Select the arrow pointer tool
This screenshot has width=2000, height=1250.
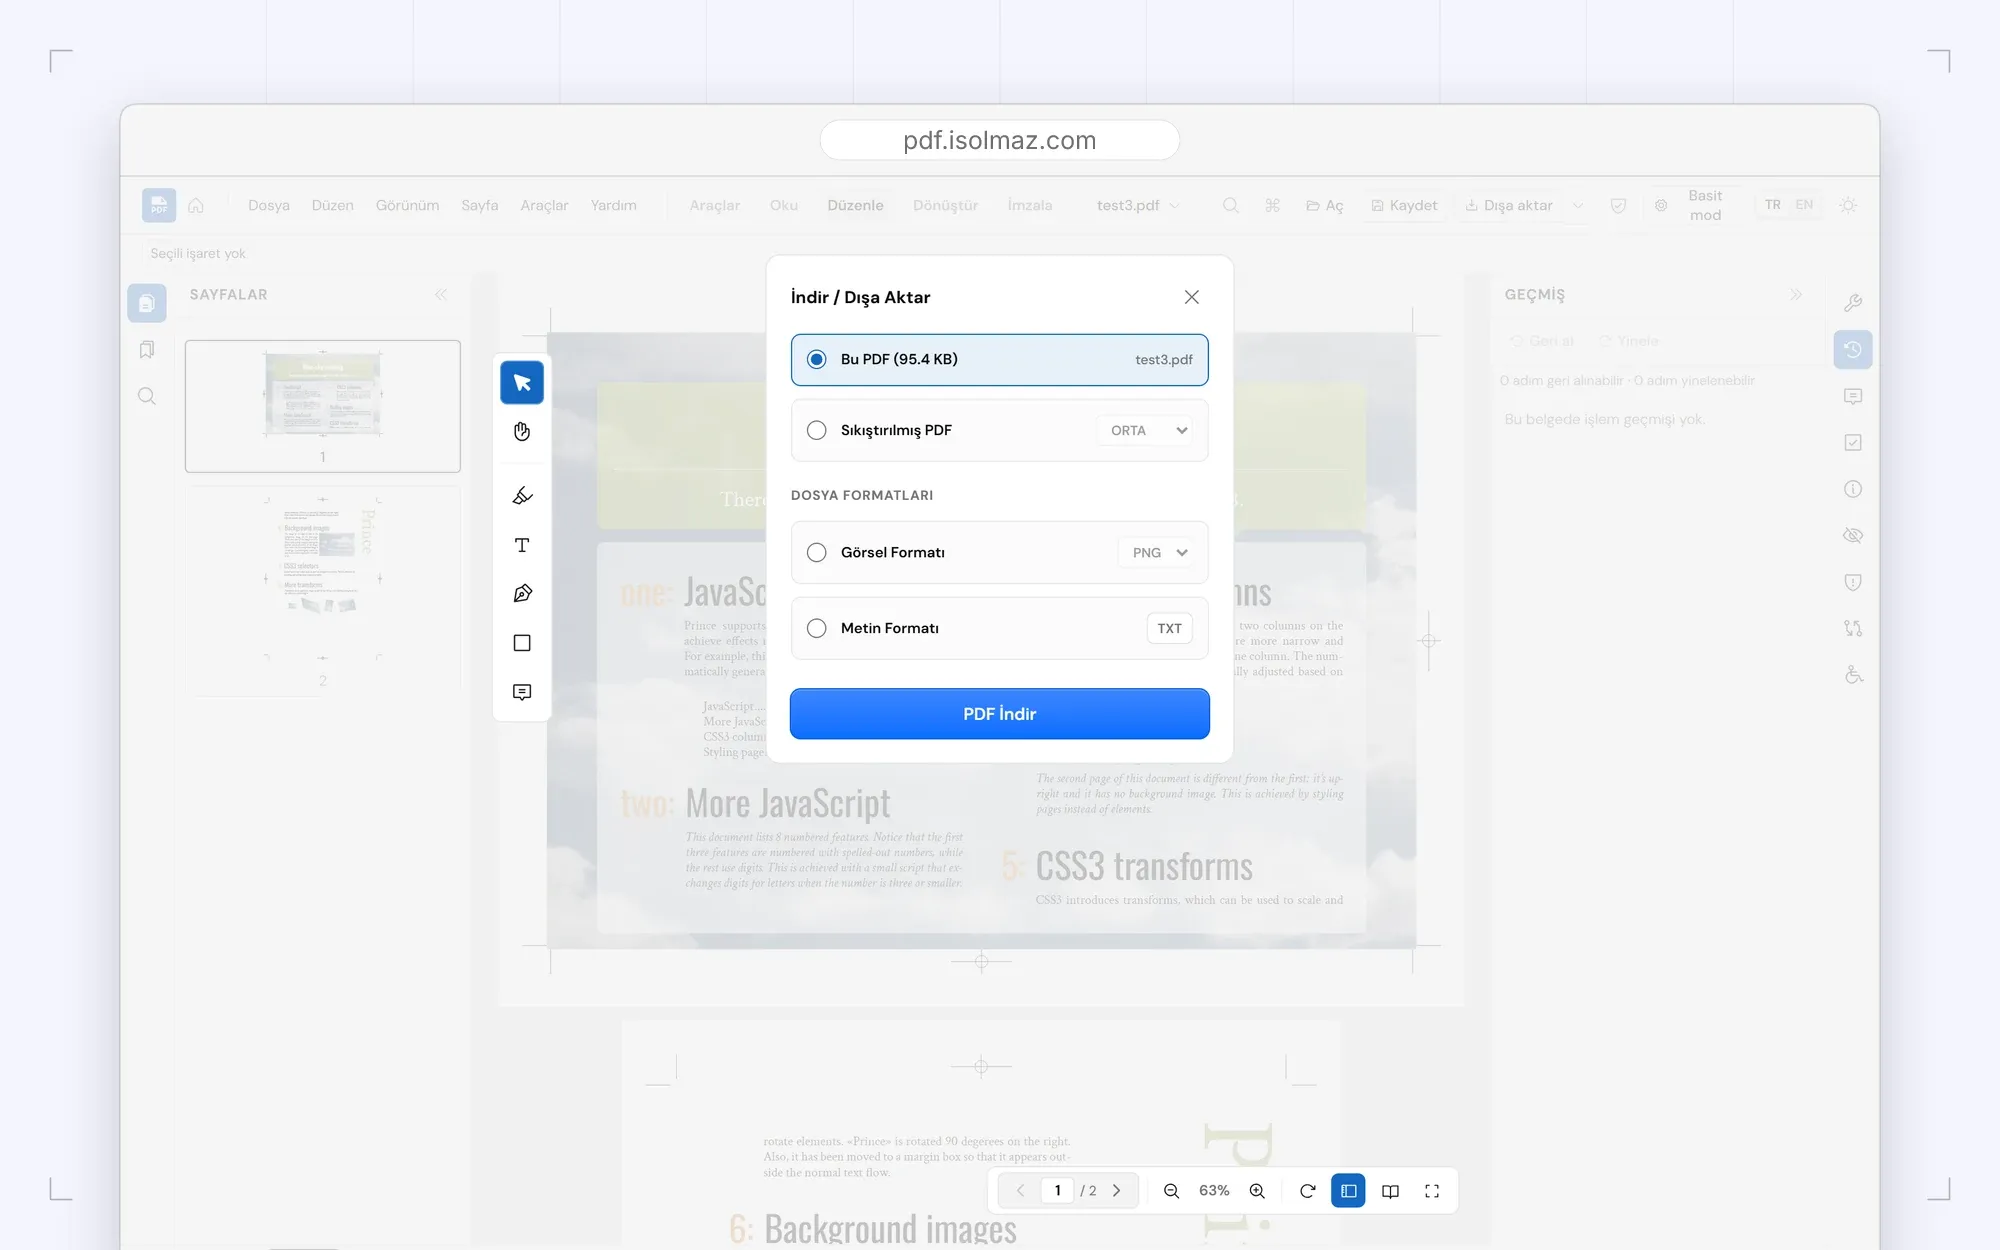pyautogui.click(x=522, y=382)
